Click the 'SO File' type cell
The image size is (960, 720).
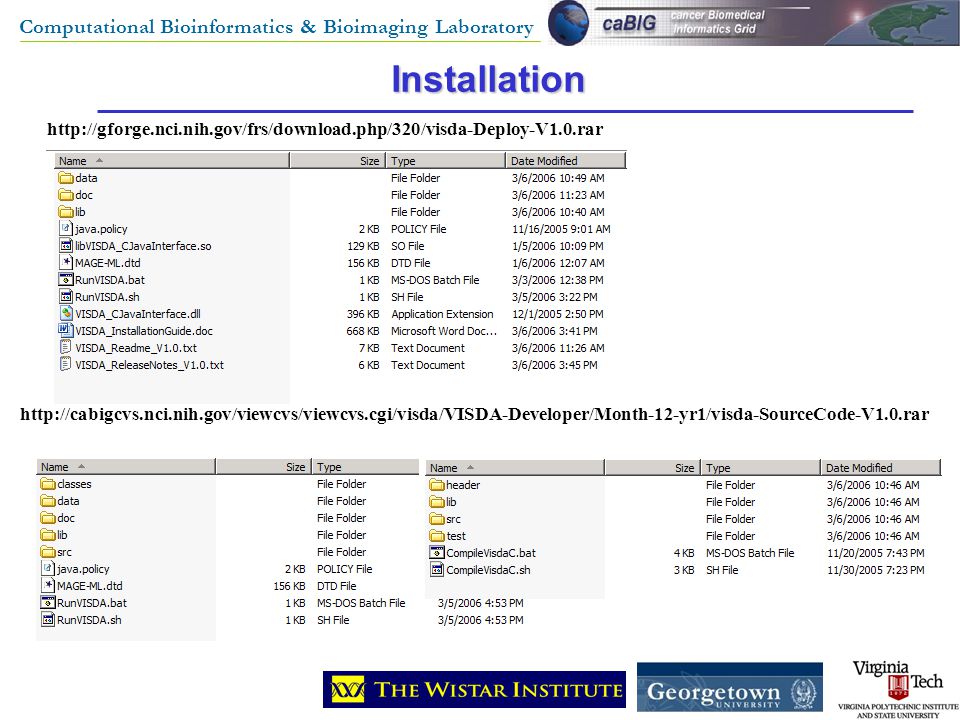(x=408, y=246)
